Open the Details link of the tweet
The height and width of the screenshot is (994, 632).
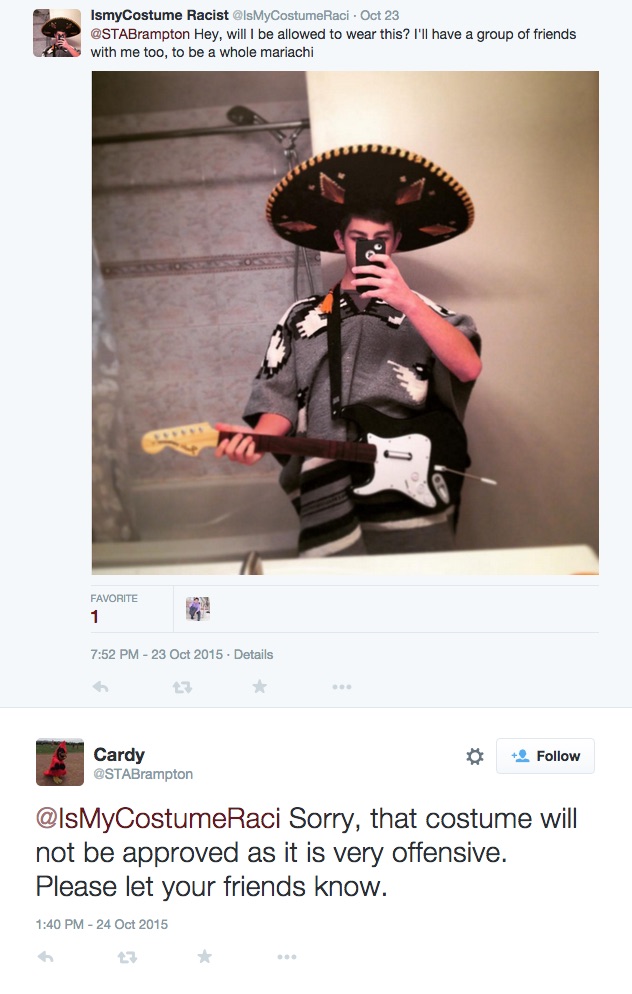point(254,654)
